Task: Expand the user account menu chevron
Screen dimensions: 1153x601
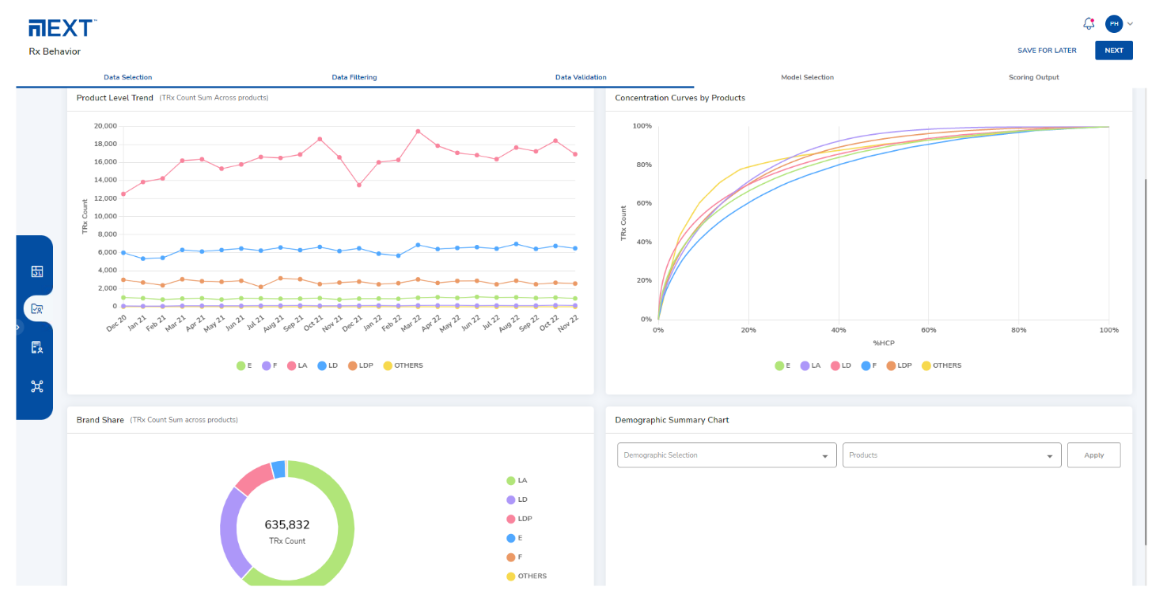Action: tap(1130, 24)
